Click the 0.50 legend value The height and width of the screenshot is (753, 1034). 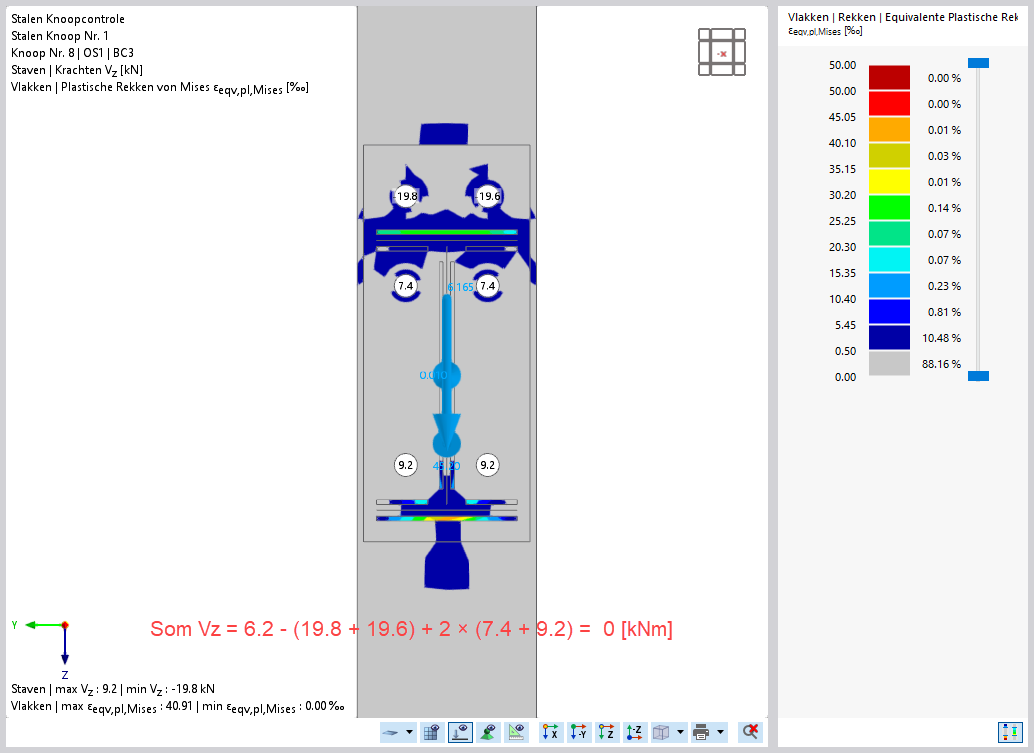pyautogui.click(x=845, y=351)
